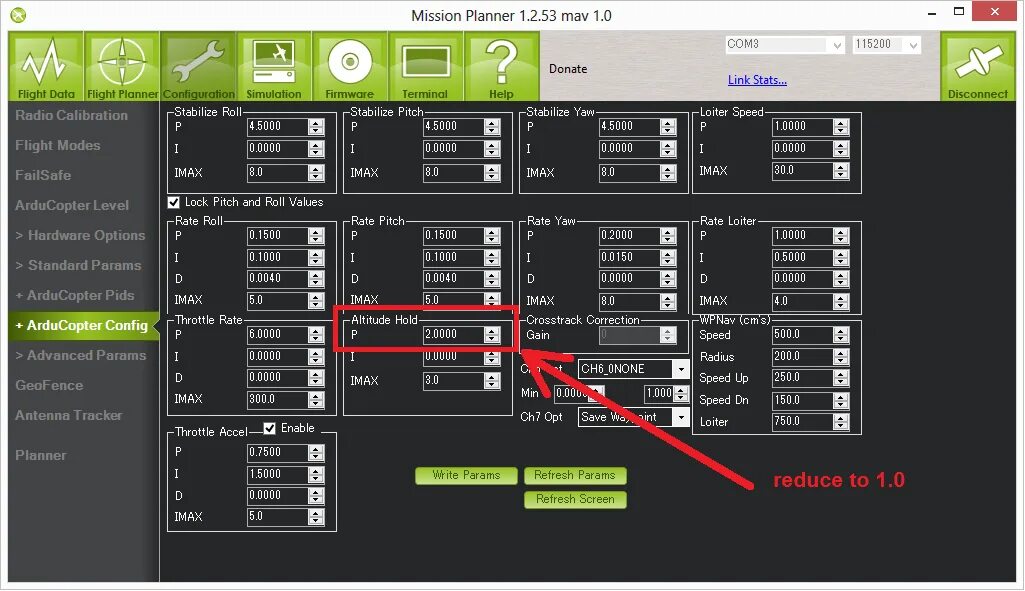This screenshot has height=591, width=1025.
Task: Click the Altitude Hold IMAX value field
Action: coord(454,380)
